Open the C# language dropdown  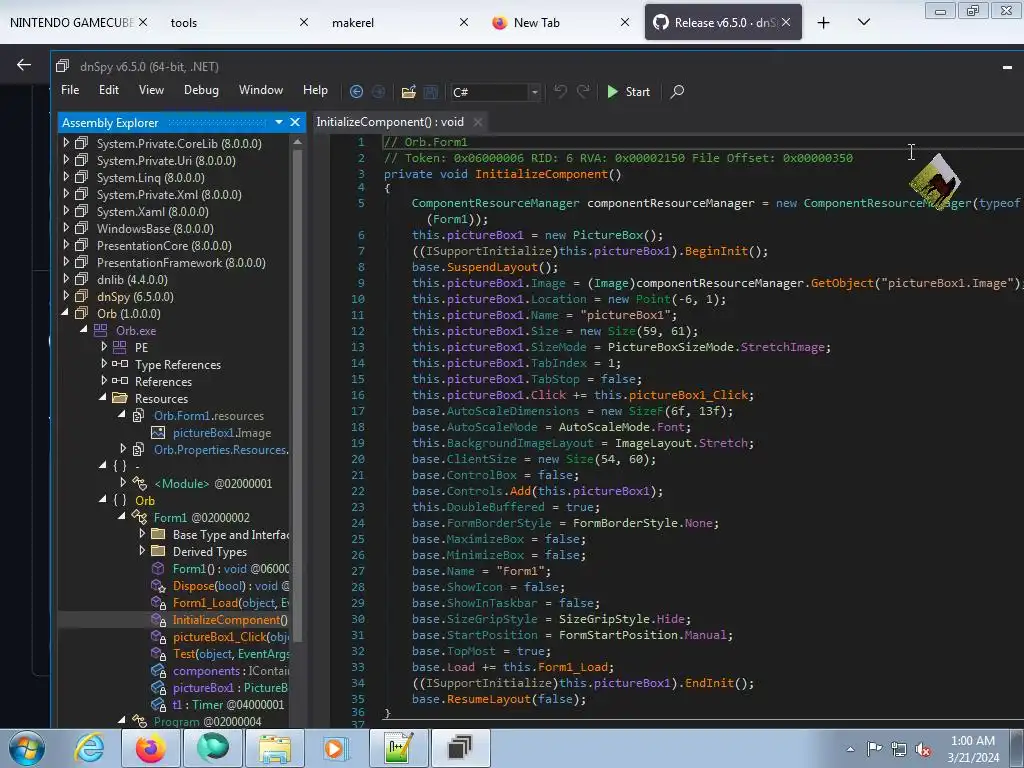point(534,92)
